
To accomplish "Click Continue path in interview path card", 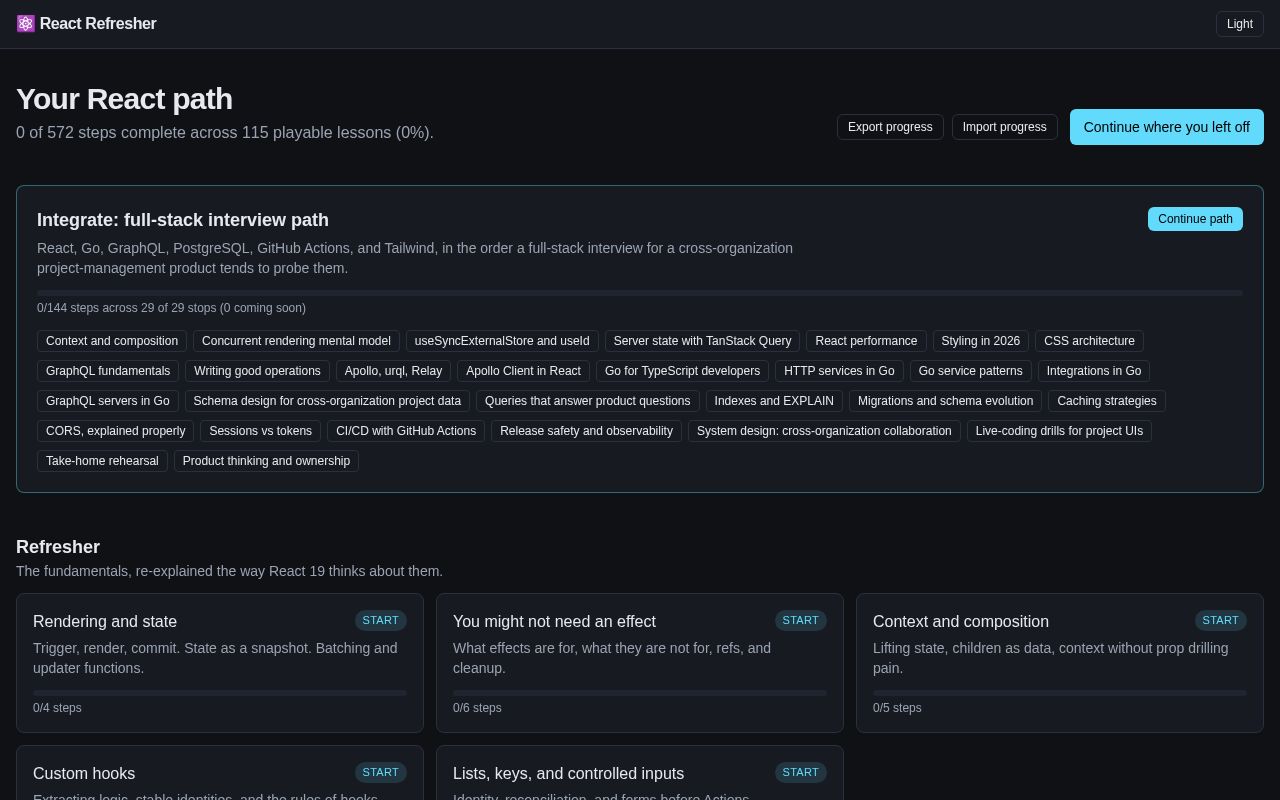I will [1195, 219].
